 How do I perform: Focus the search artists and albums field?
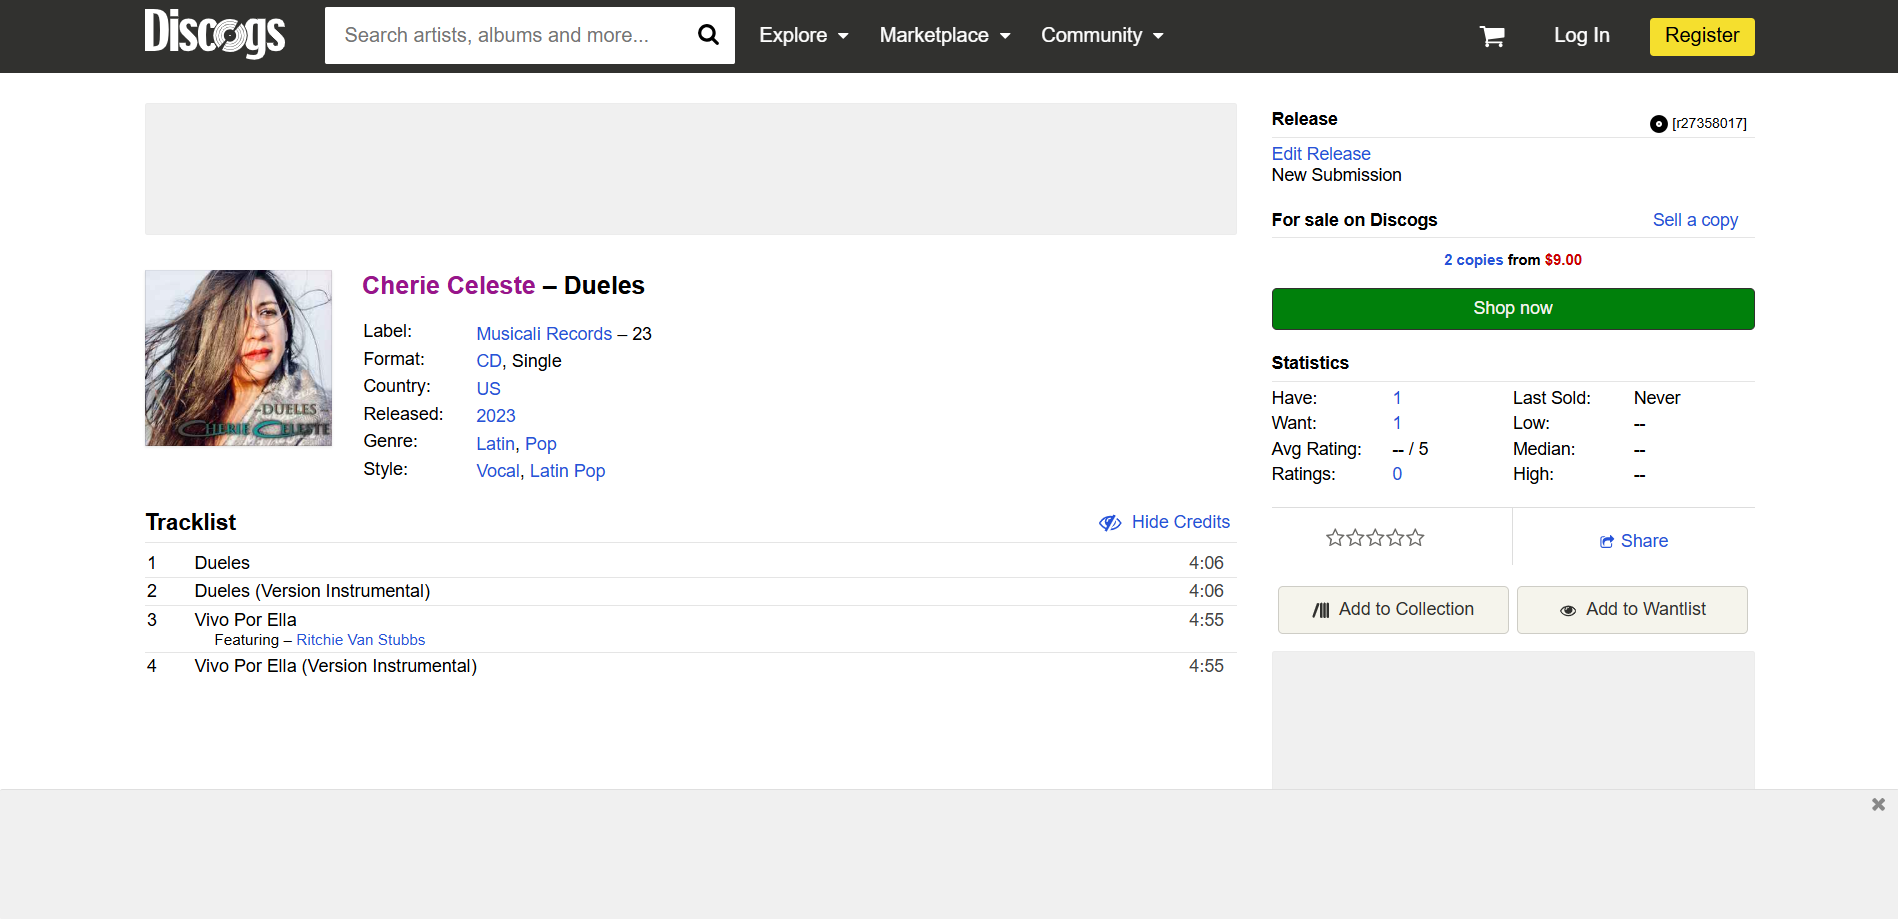pos(510,35)
